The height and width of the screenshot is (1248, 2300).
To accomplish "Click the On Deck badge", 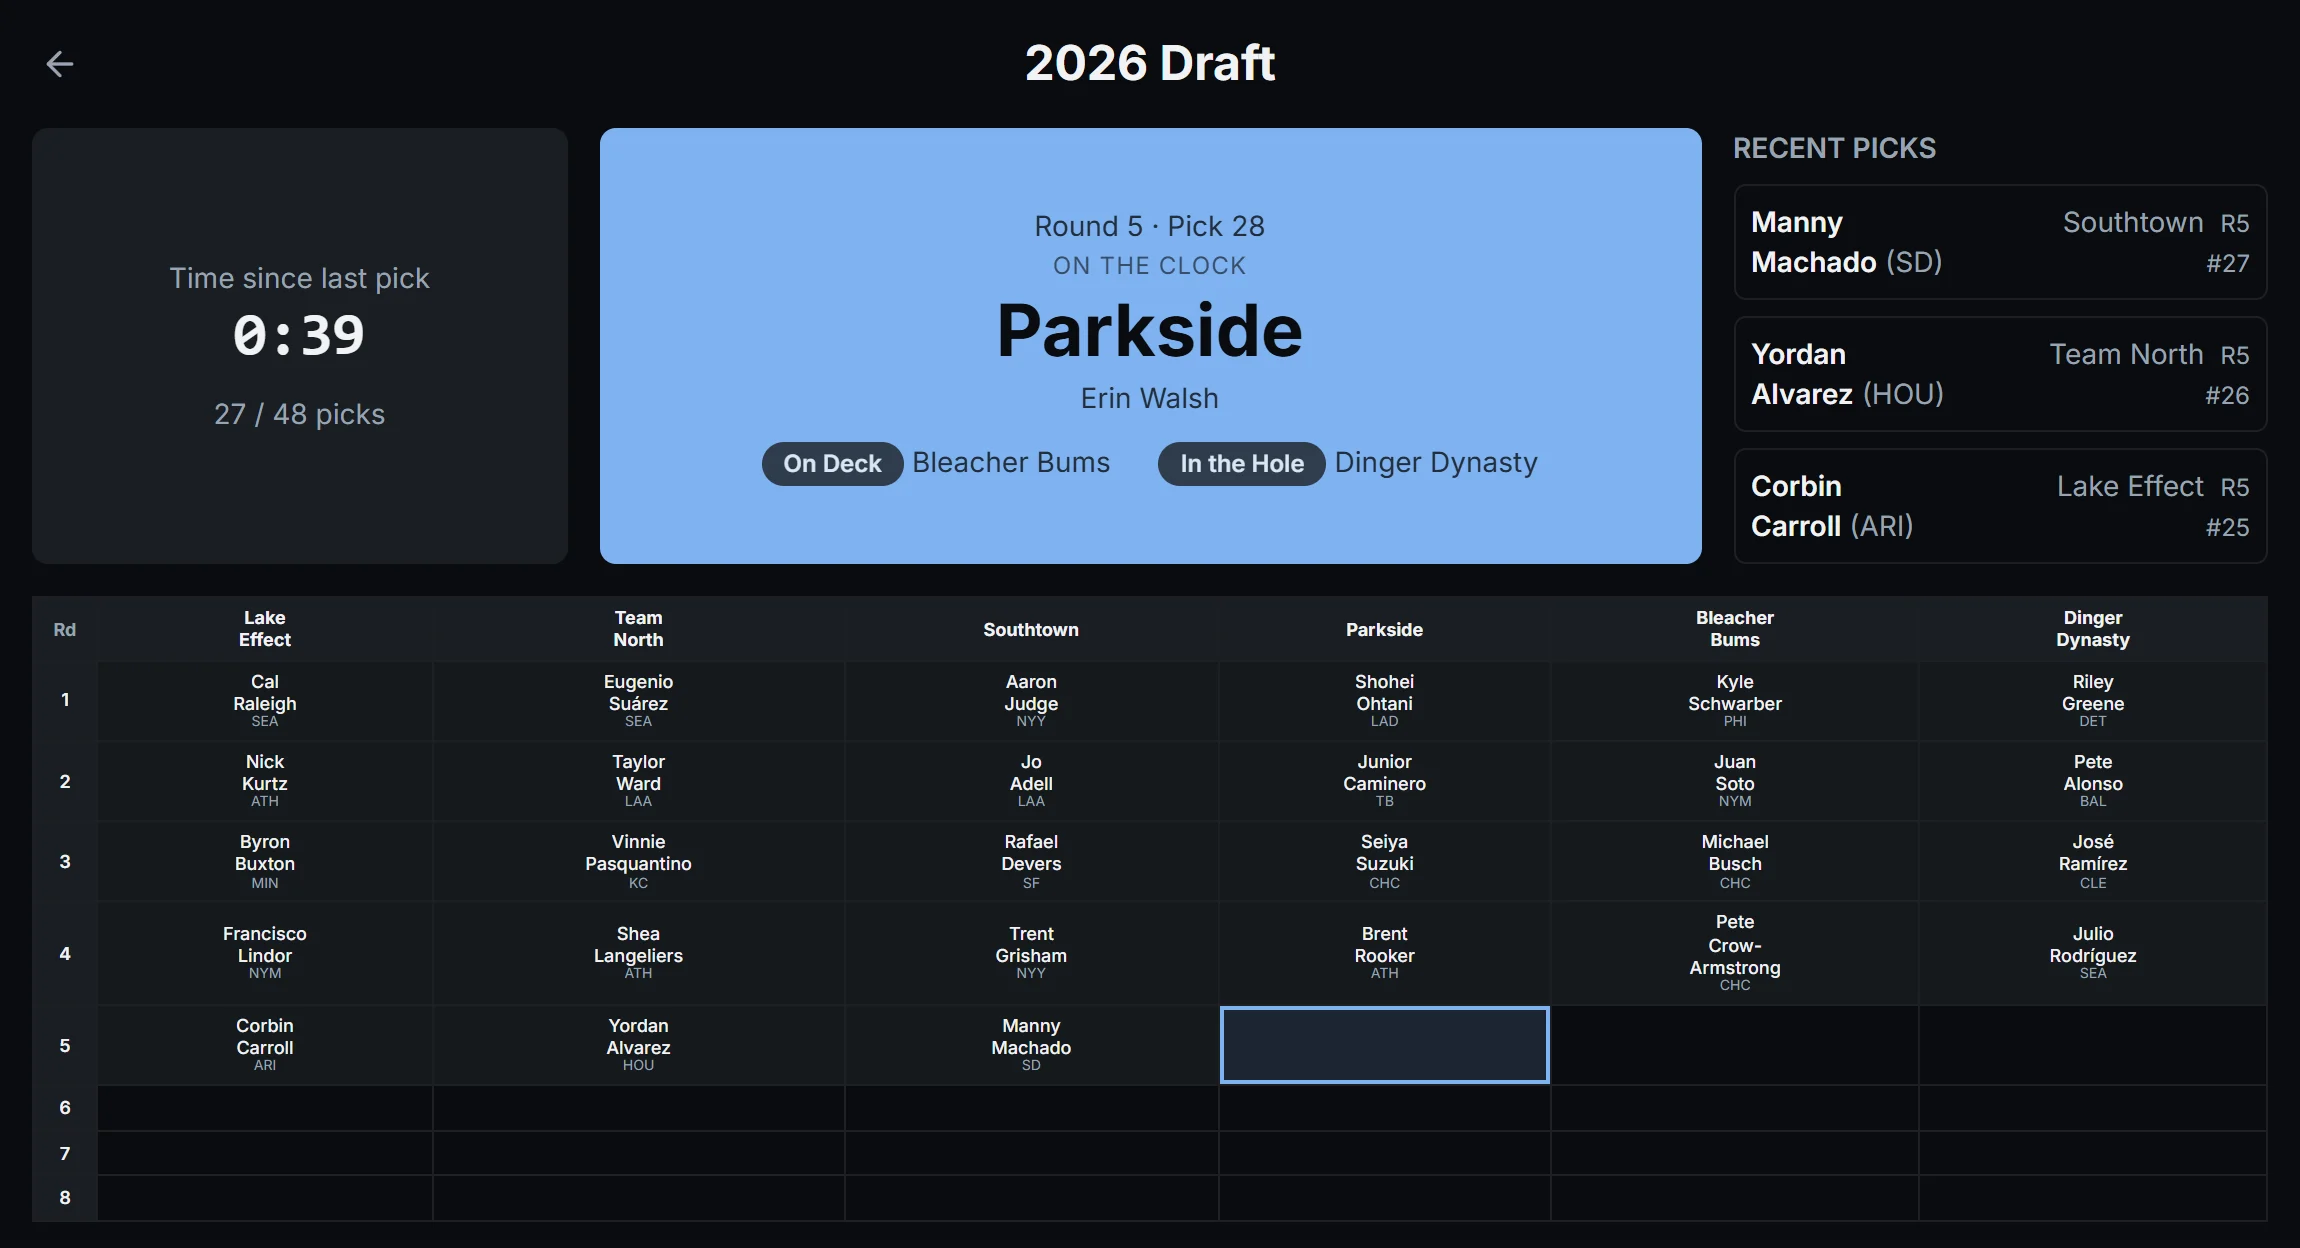I will pyautogui.click(x=832, y=464).
